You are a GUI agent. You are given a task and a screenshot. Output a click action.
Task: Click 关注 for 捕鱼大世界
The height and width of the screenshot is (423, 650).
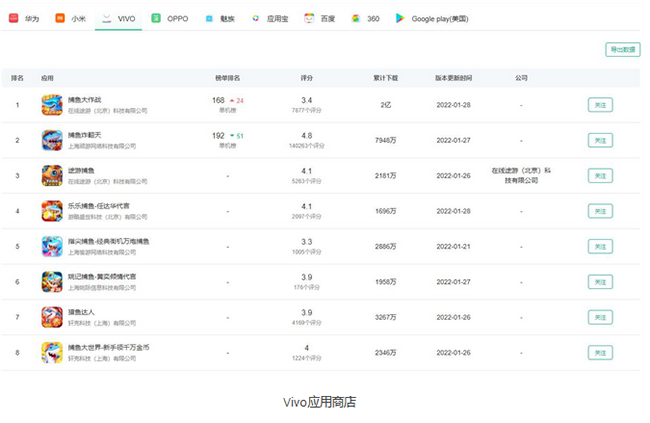600,353
